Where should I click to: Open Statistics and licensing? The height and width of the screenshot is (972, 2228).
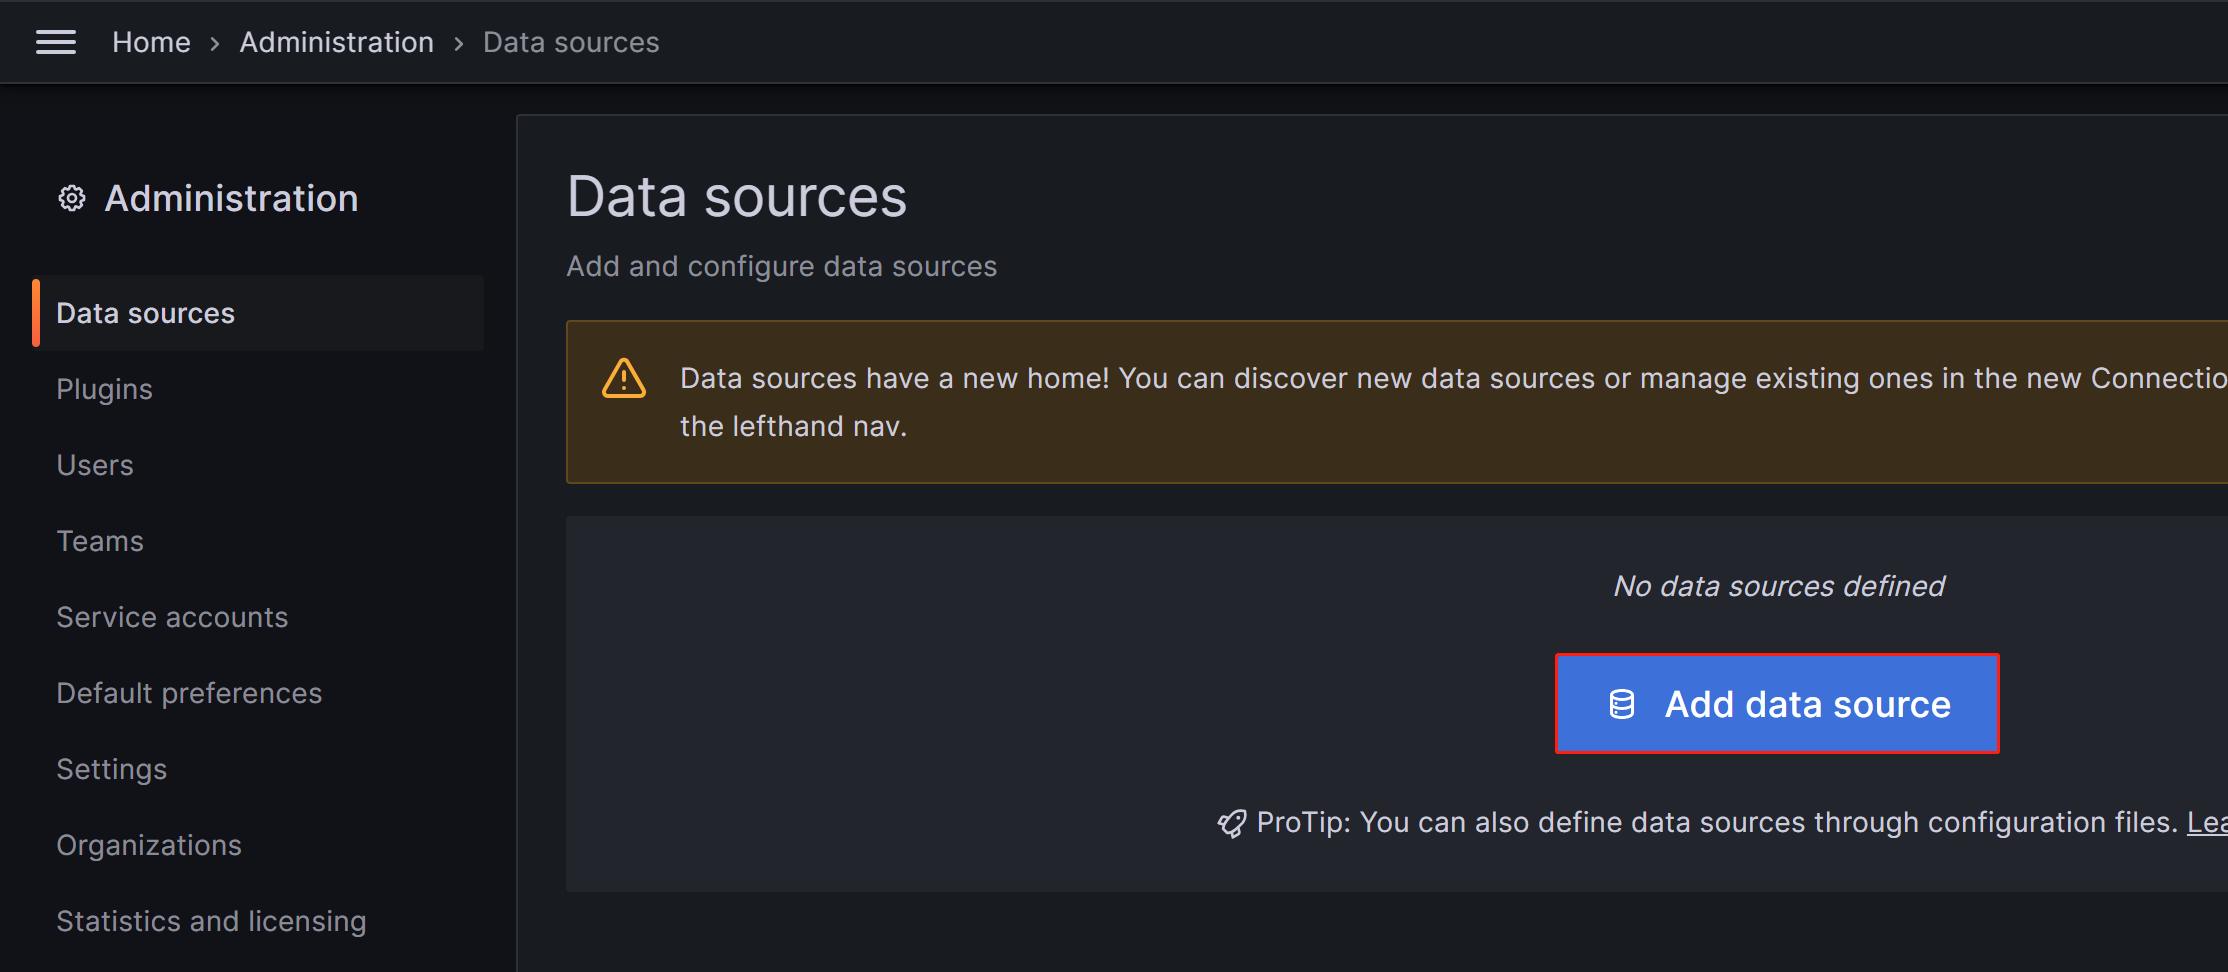tap(211, 921)
